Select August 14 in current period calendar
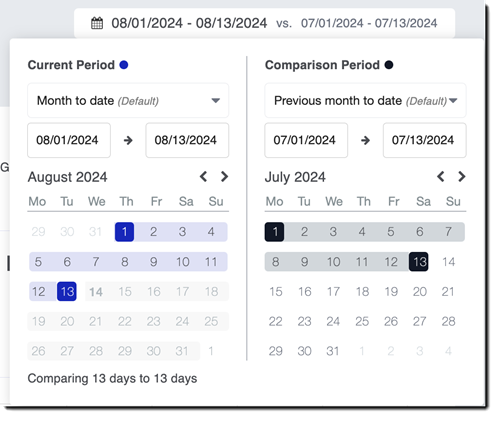Image resolution: width=500 pixels, height=421 pixels. tap(96, 292)
